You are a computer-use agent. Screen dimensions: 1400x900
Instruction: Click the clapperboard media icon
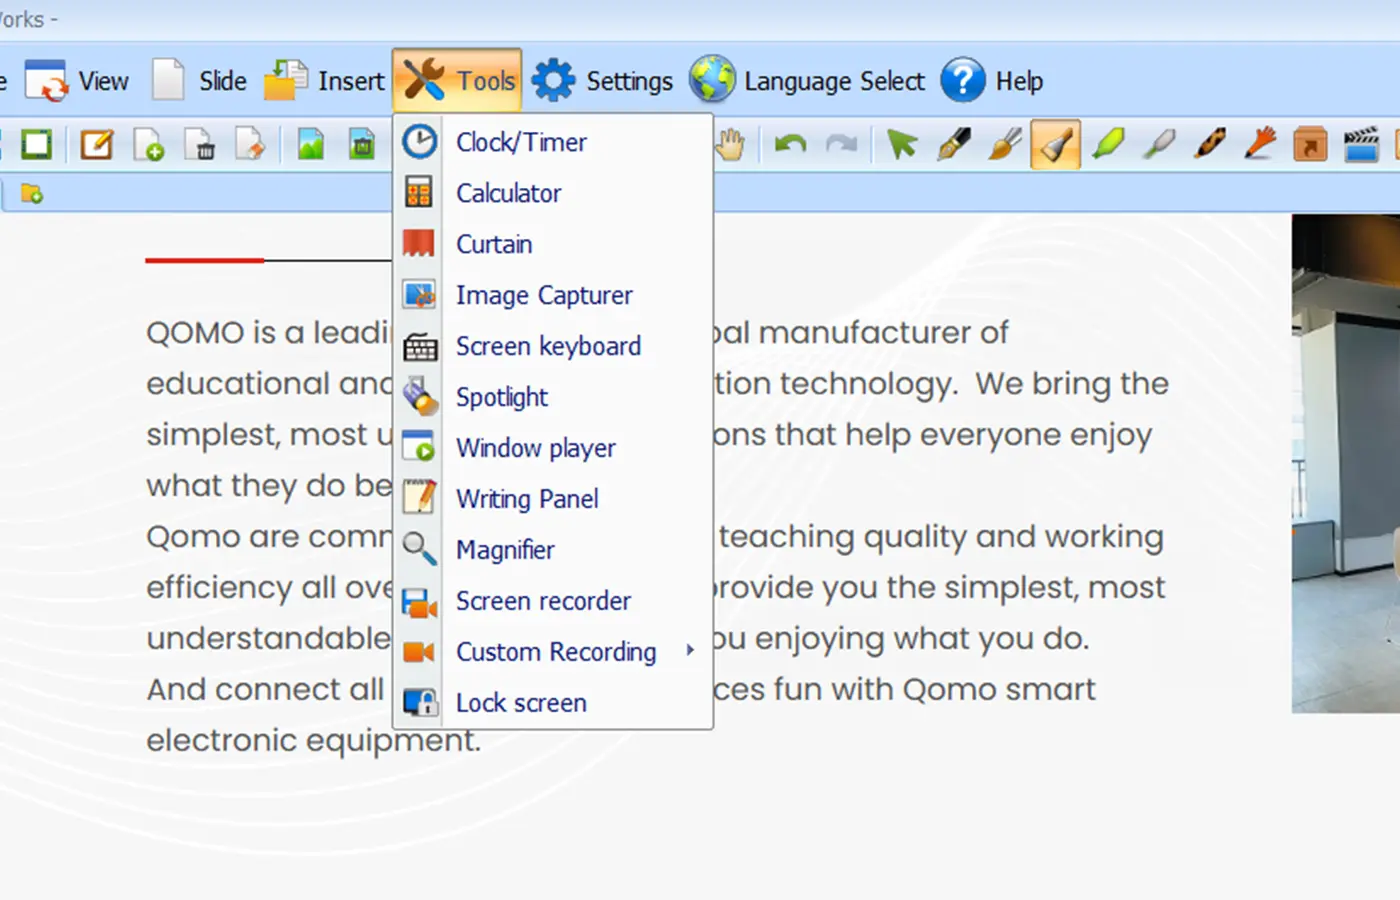tap(1361, 145)
